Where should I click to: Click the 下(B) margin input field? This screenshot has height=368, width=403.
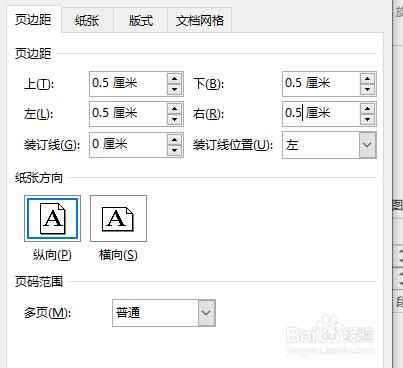pyautogui.click(x=321, y=84)
